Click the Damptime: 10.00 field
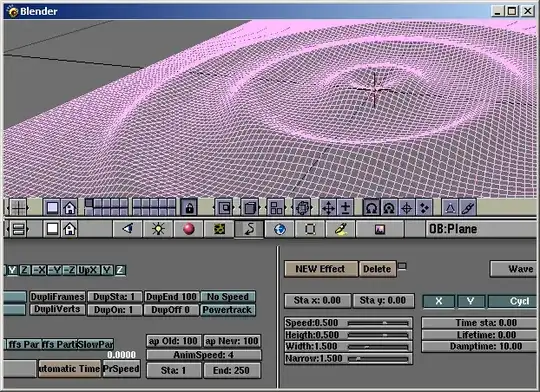 pos(479,346)
